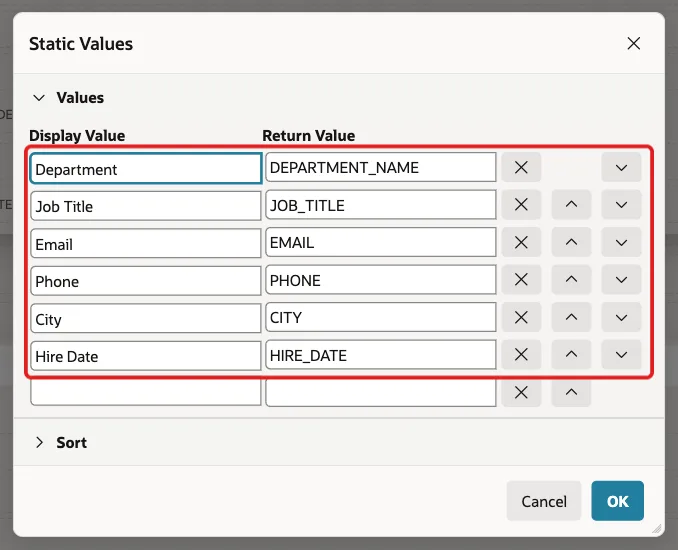Remove the Hire Date row
678x550 pixels.
(x=521, y=355)
